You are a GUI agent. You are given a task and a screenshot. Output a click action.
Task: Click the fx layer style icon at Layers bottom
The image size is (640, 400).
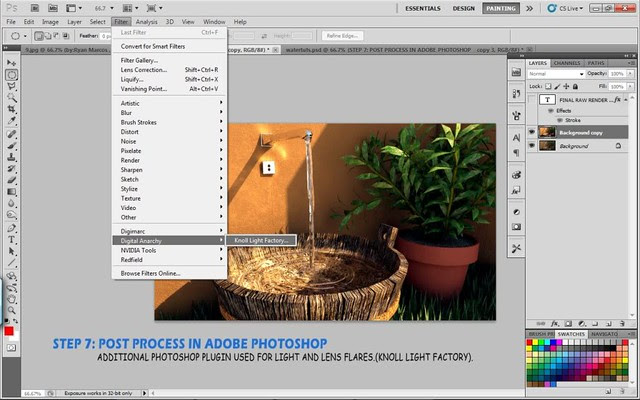[x=554, y=323]
